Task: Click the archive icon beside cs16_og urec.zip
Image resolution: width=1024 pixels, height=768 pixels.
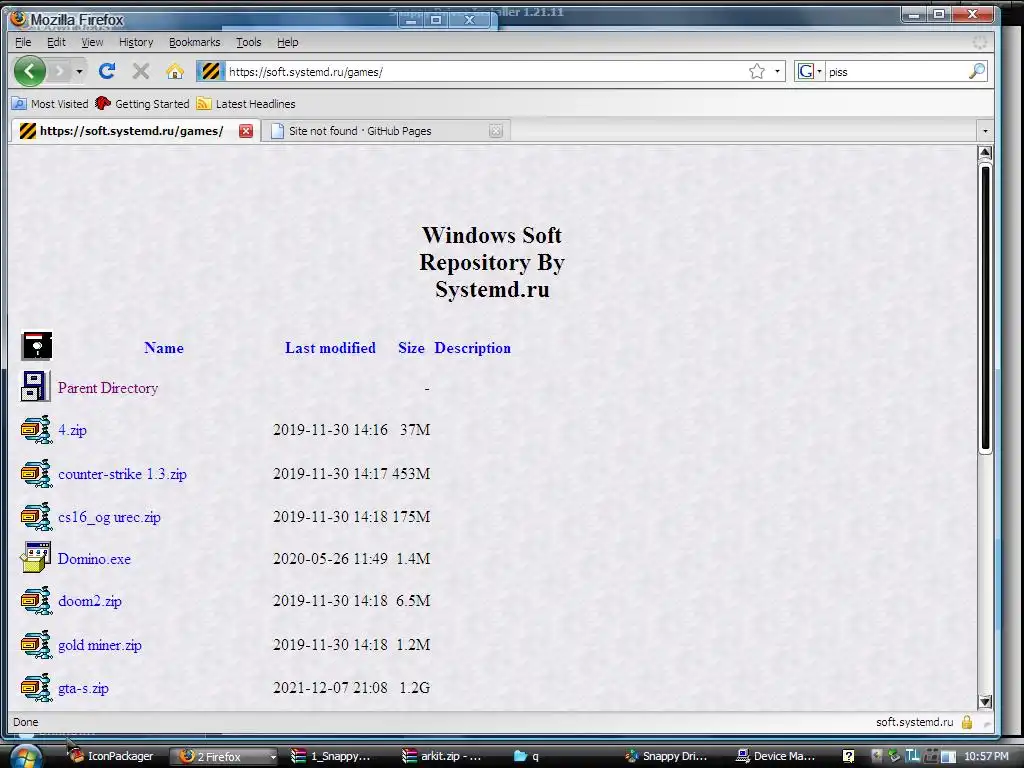Action: tap(36, 517)
